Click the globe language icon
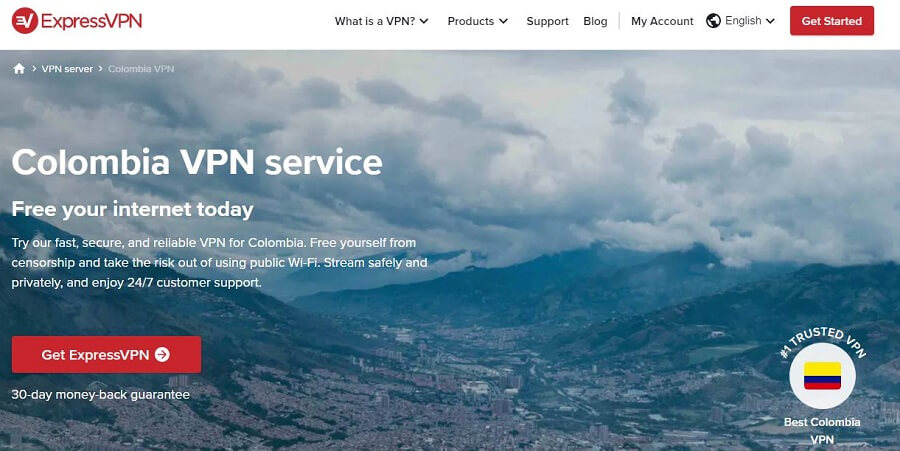This screenshot has height=451, width=900. point(713,21)
